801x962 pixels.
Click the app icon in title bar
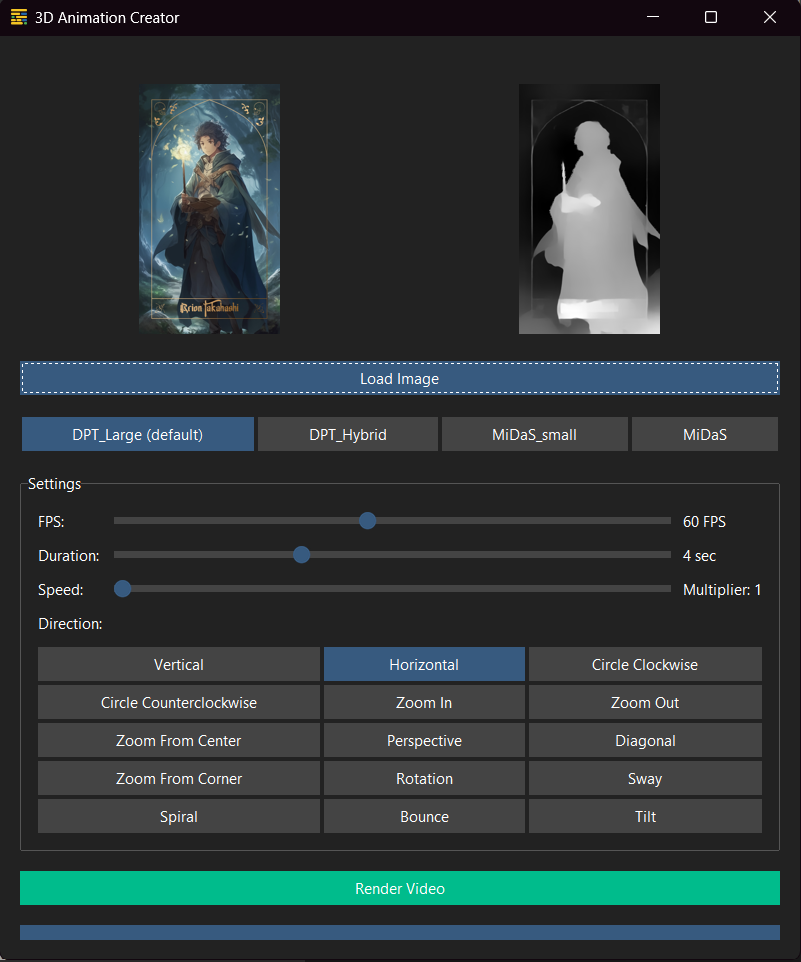pyautogui.click(x=19, y=17)
